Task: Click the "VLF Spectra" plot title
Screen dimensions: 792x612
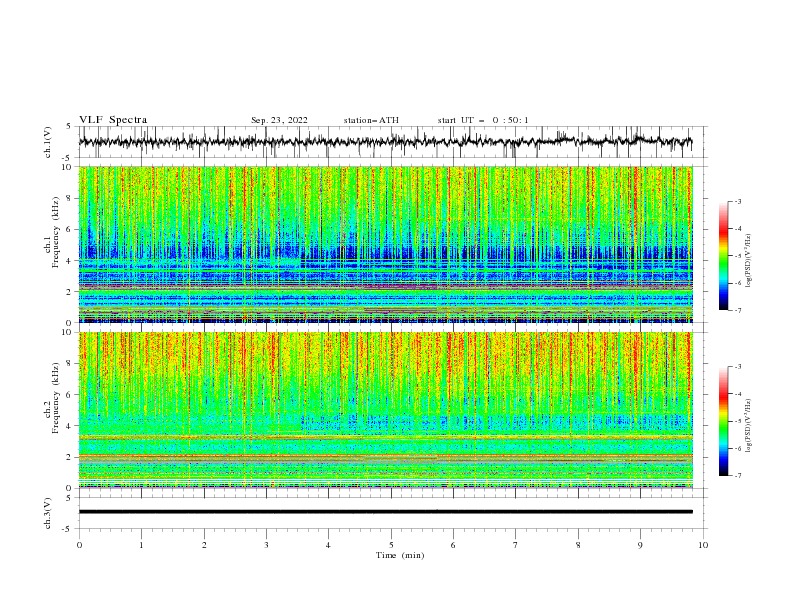Action: [113, 120]
